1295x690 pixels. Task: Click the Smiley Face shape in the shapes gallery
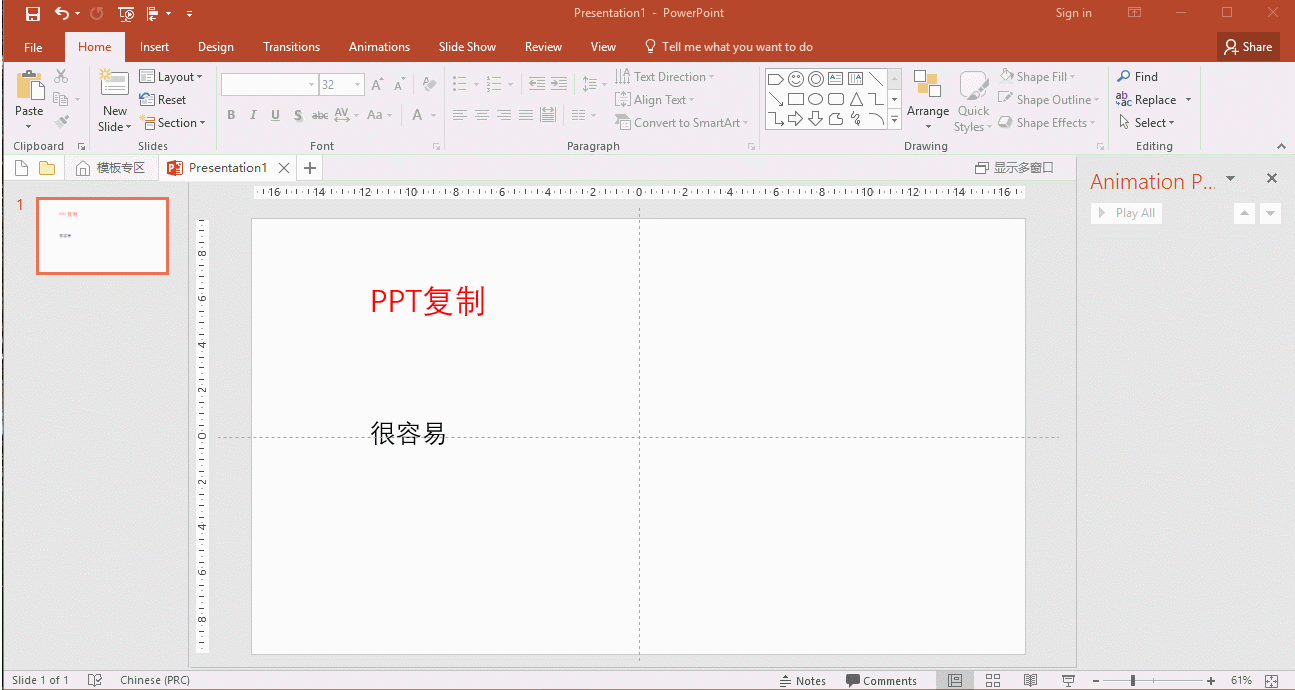coord(795,78)
